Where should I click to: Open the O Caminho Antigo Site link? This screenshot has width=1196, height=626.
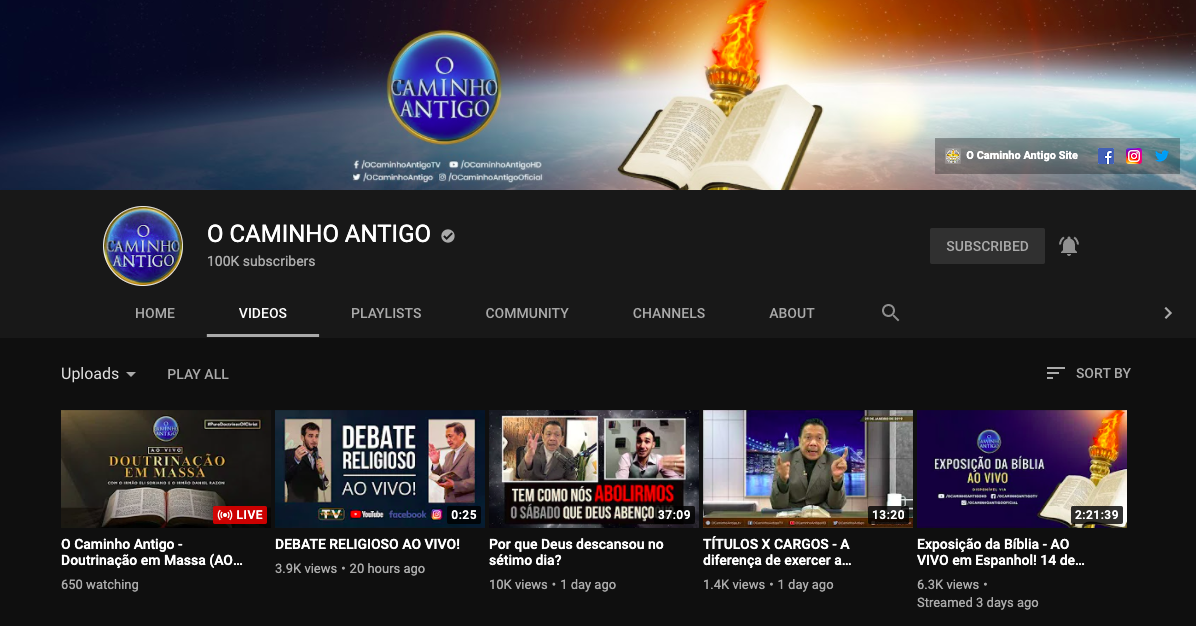pos(1011,156)
